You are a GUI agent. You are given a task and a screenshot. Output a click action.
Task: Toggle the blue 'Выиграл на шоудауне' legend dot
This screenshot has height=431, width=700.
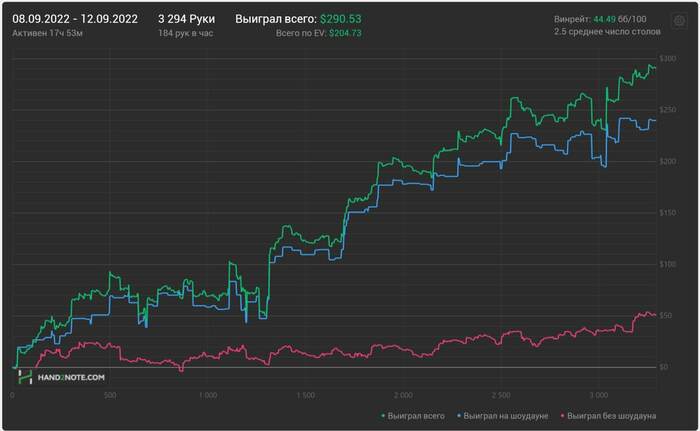click(x=458, y=416)
